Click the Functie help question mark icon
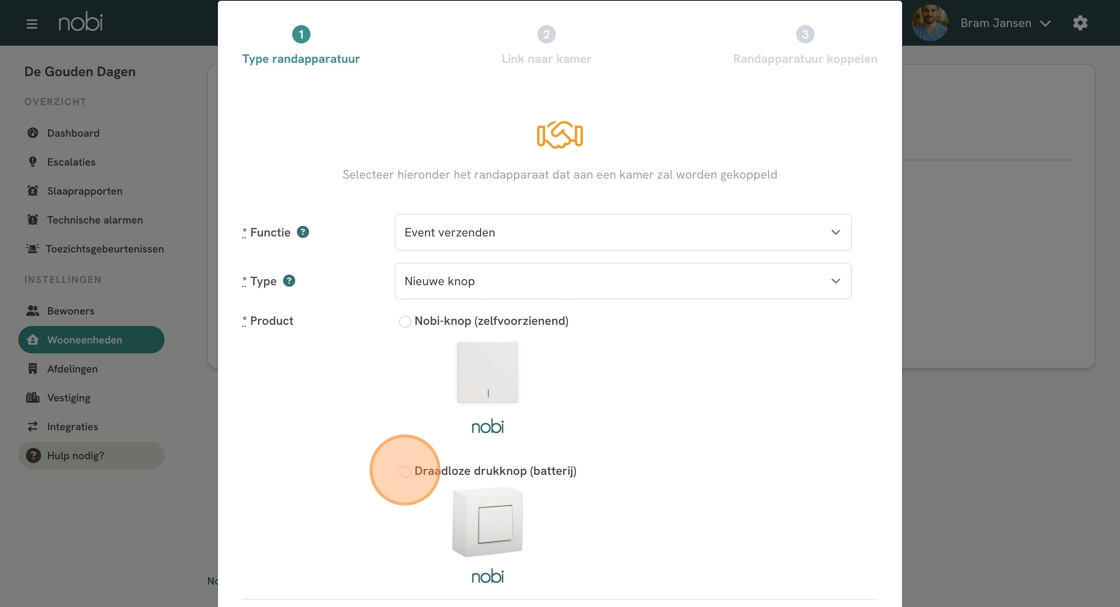The image size is (1120, 607). coord(303,232)
